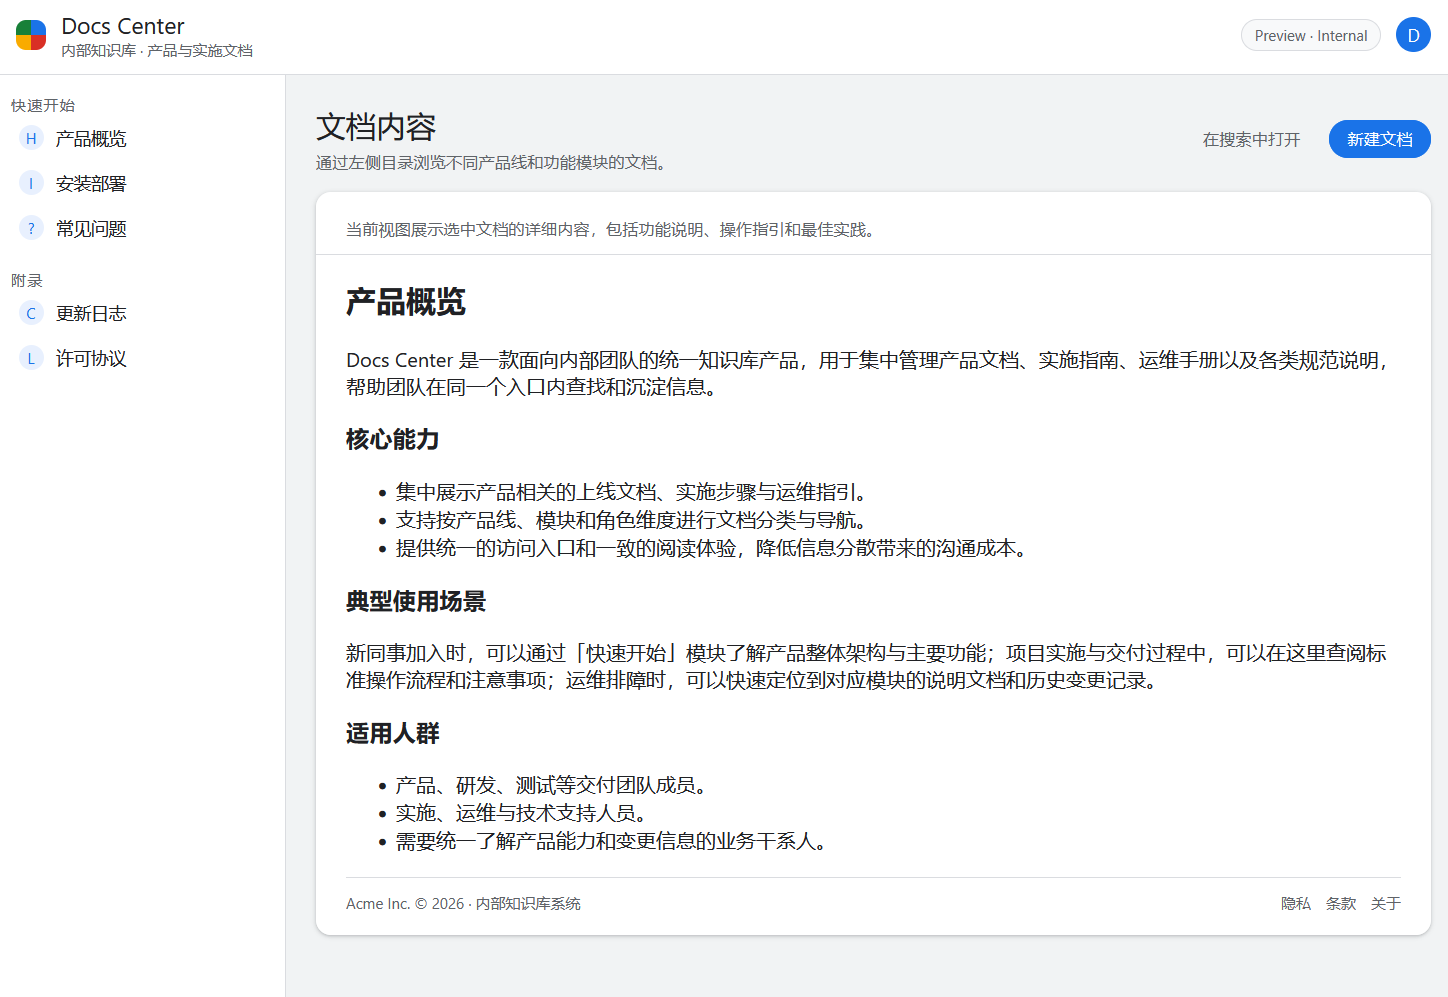1448x997 pixels.
Task: Open the 条款 footer link
Action: pos(1340,903)
